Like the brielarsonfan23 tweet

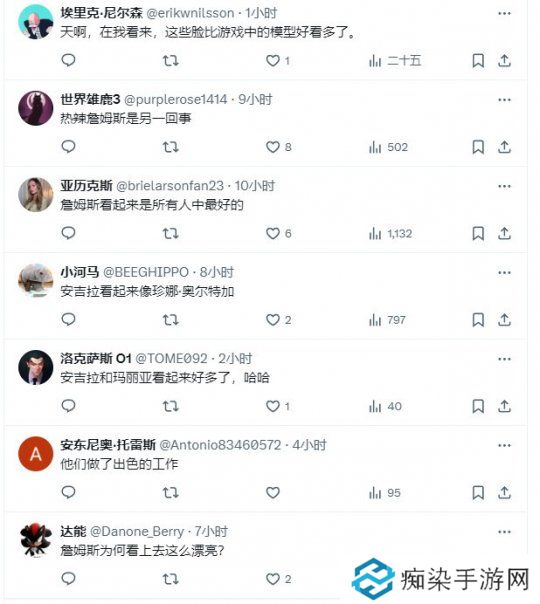point(273,233)
